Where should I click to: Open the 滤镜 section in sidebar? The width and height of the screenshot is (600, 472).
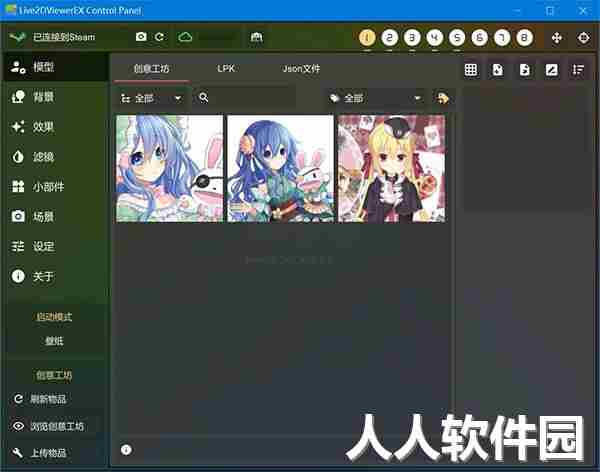coord(55,157)
